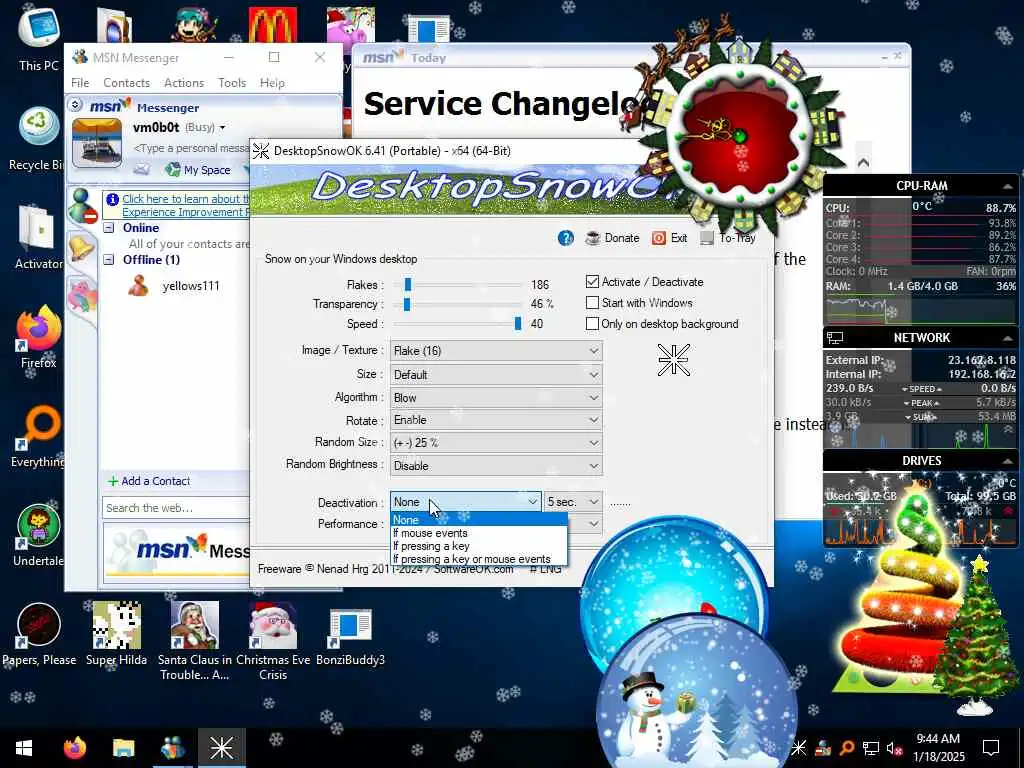This screenshot has width=1024, height=768.
Task: Open BonziBuddy3 desktop shortcut
Action: point(351,637)
